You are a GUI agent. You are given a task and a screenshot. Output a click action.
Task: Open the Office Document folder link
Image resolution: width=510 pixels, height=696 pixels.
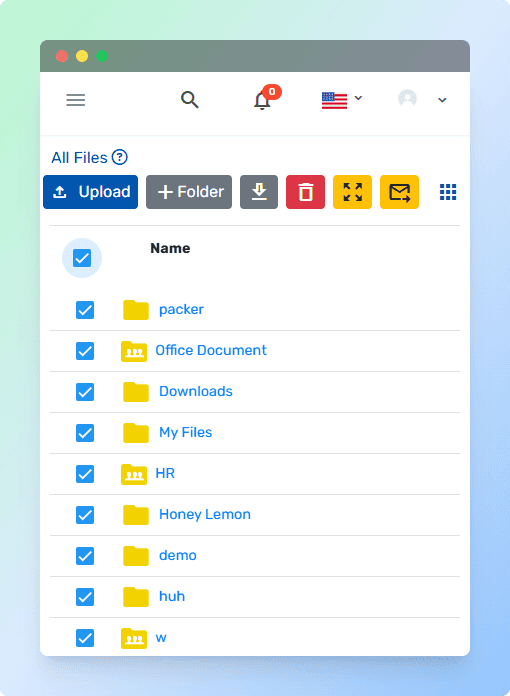(211, 350)
